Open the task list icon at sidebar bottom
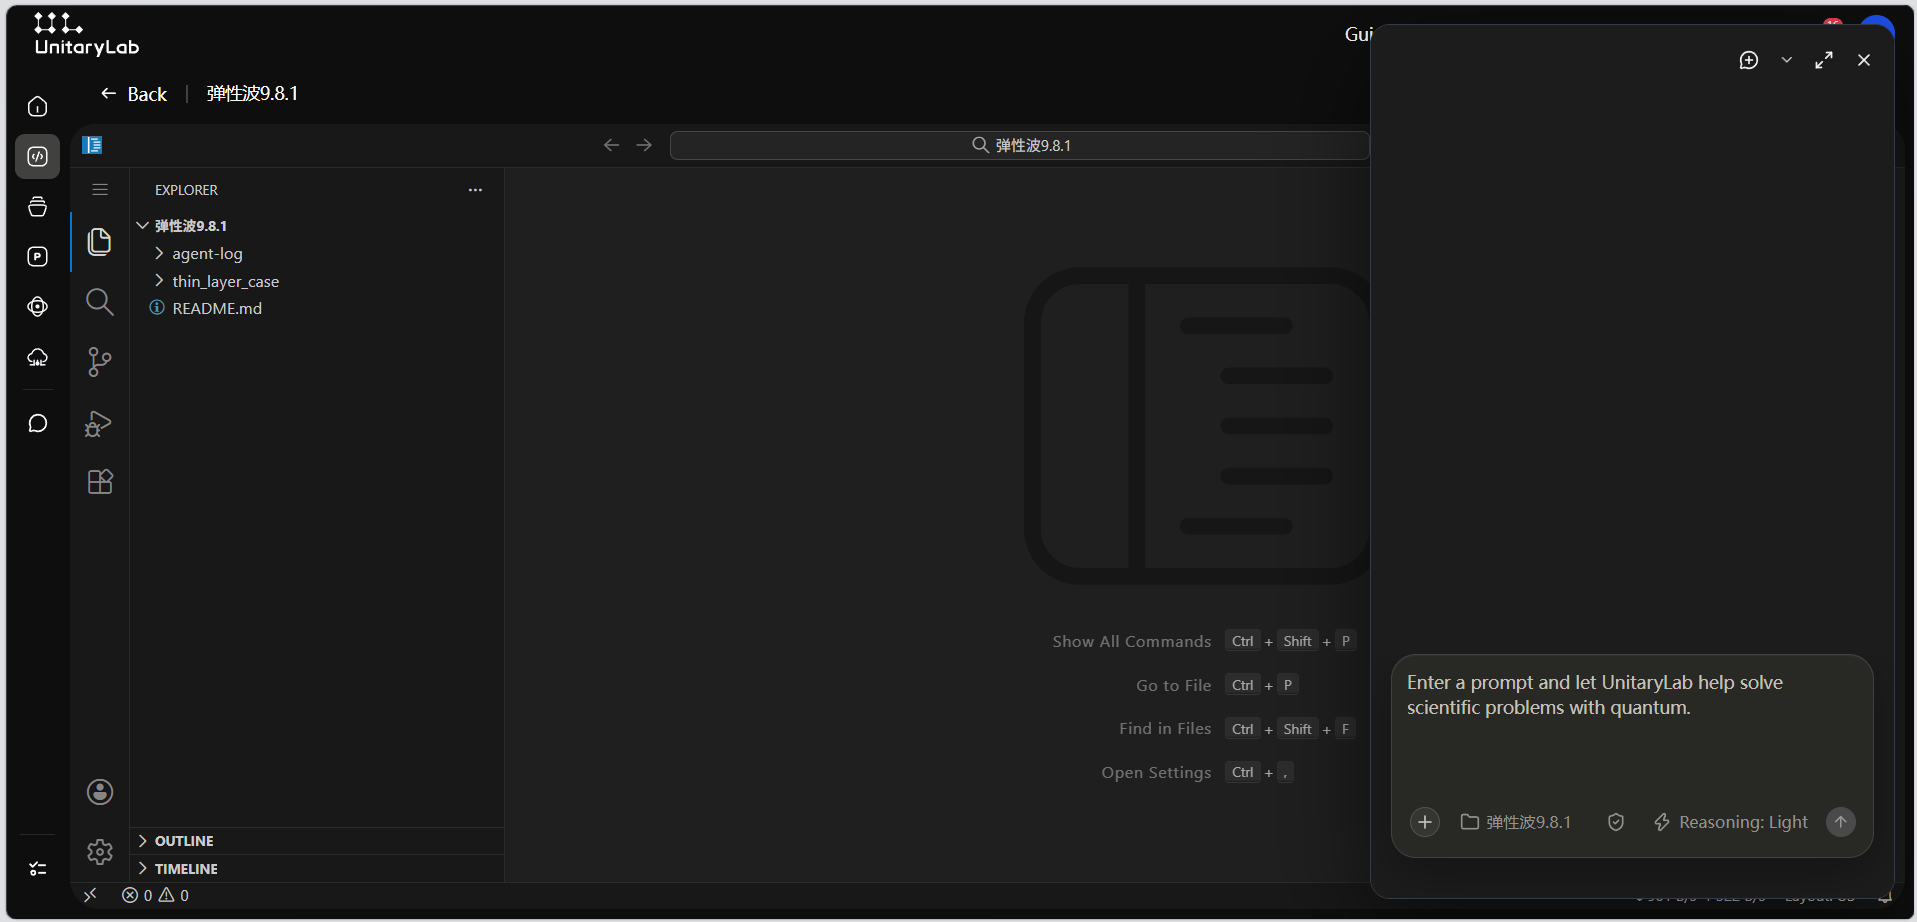Image resolution: width=1917 pixels, height=922 pixels. (x=38, y=869)
